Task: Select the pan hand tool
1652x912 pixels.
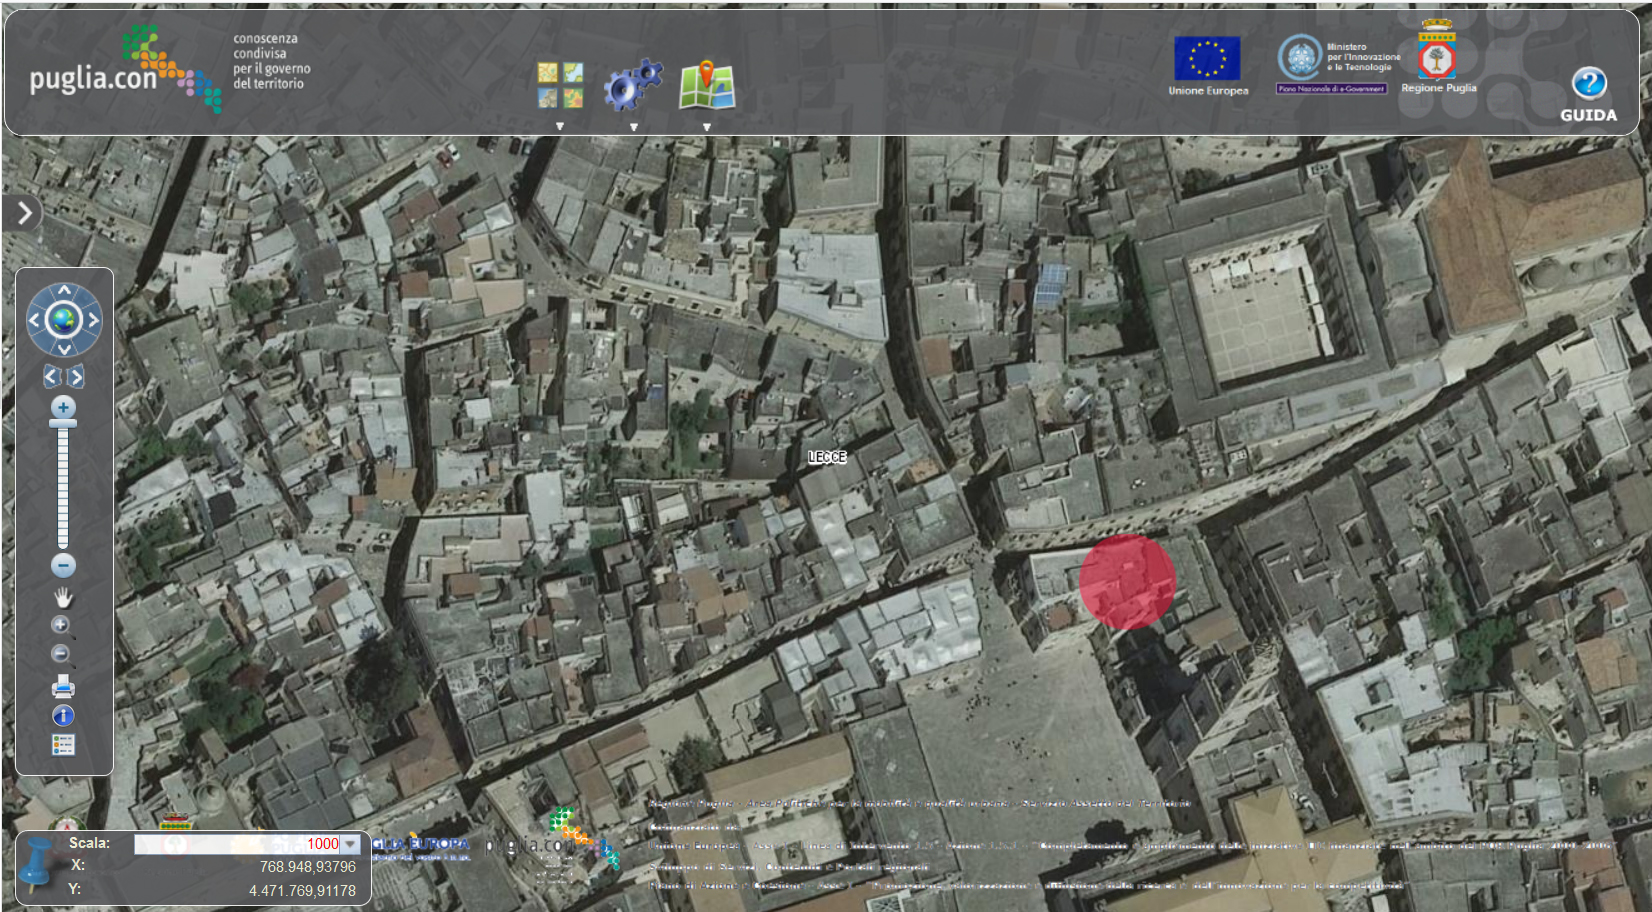Action: pos(63,598)
